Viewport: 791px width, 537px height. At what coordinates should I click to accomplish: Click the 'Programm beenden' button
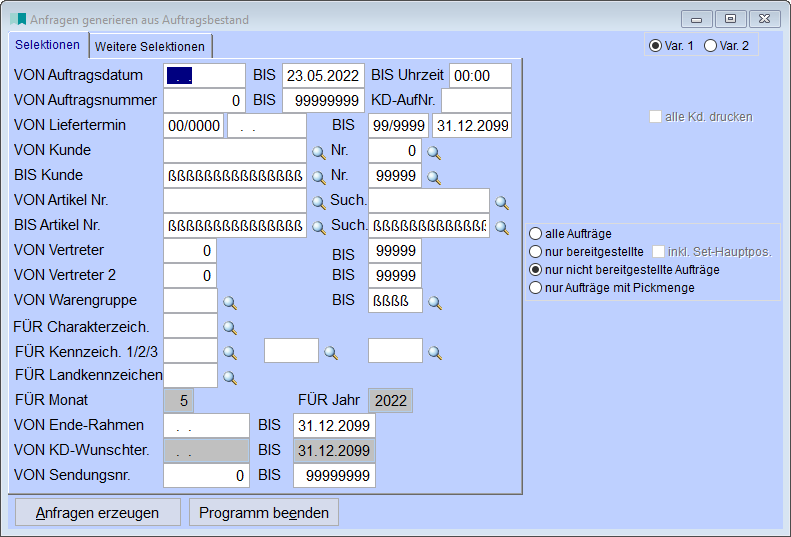pyautogui.click(x=264, y=513)
